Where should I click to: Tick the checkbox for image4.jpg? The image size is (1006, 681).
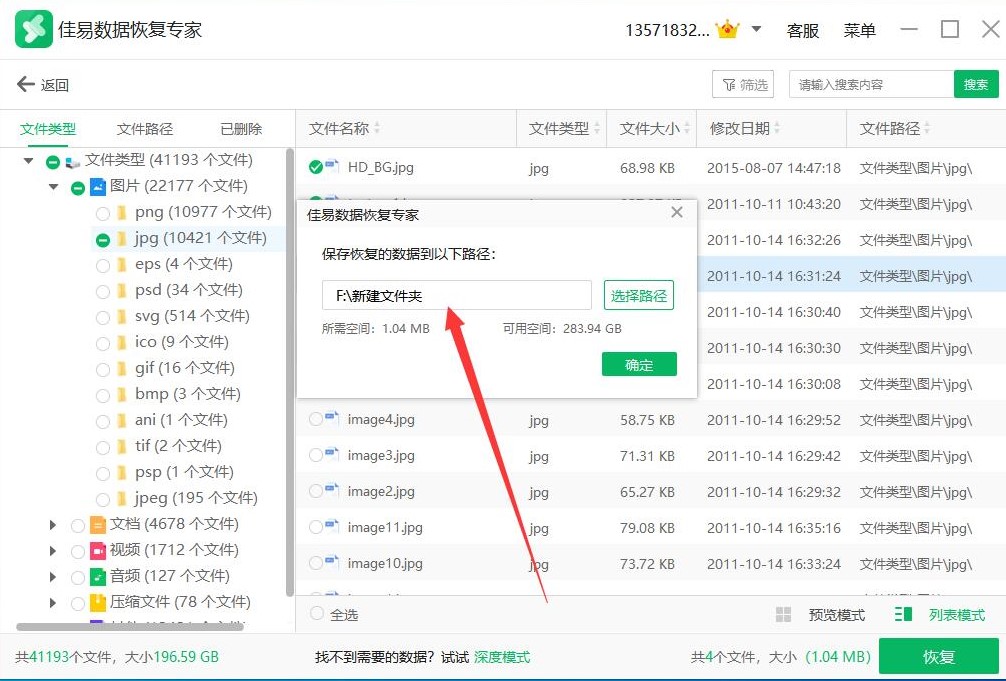(316, 420)
